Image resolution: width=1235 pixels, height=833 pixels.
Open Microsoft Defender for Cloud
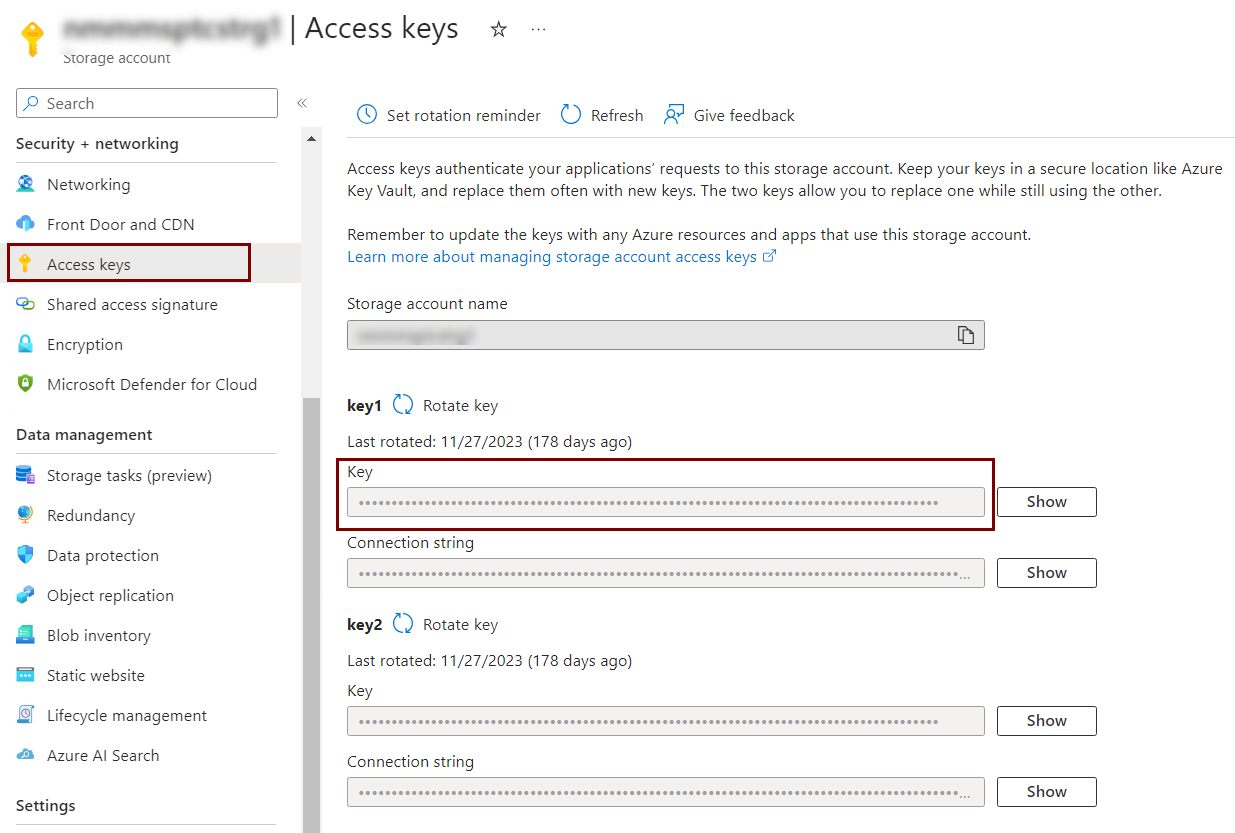click(152, 385)
